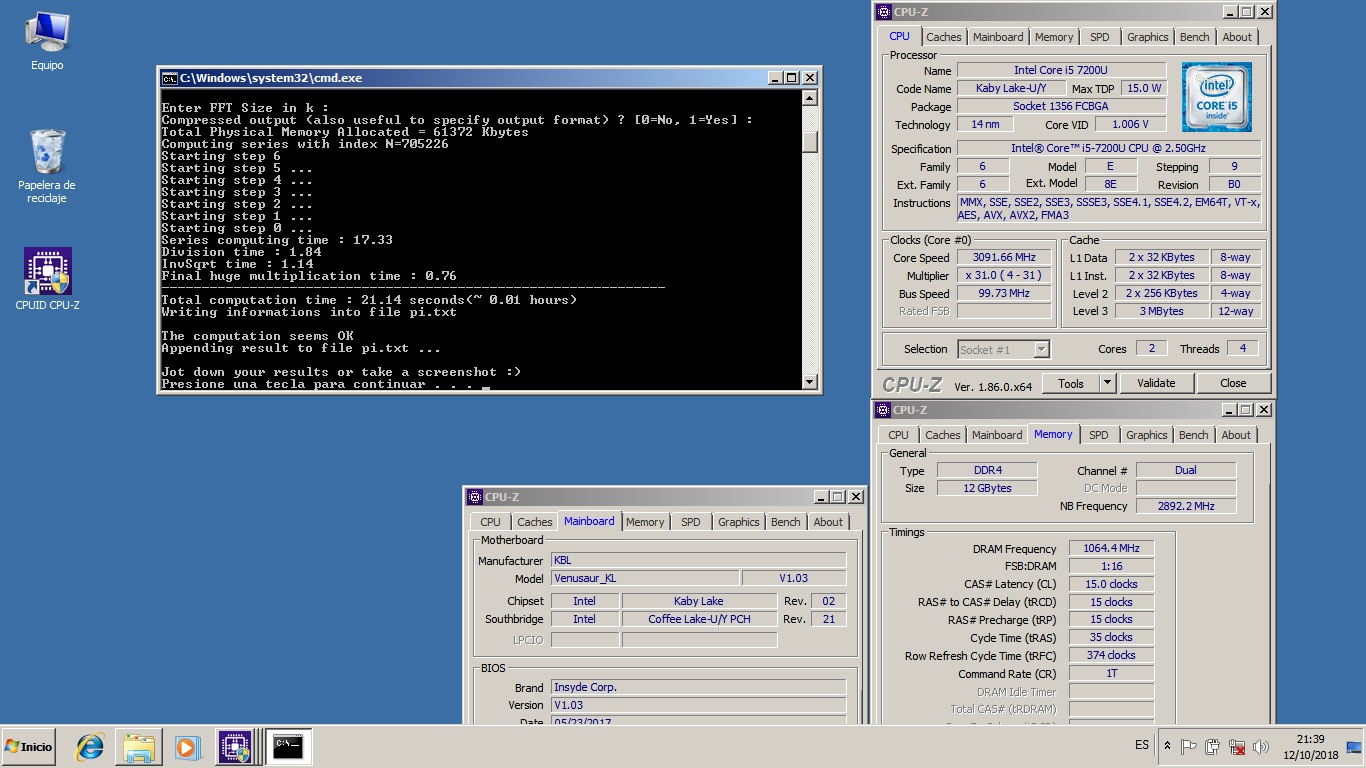Click the Close button in CPU-Z
This screenshot has height=768, width=1366.
(1233, 383)
